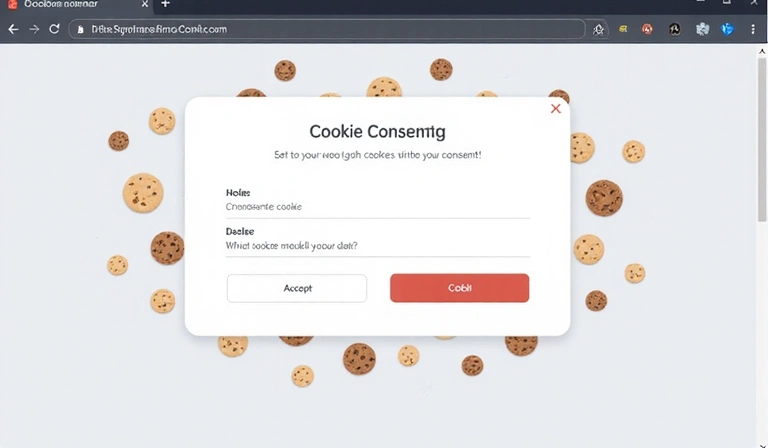768x448 pixels.
Task: Click the yellow extension icon in toolbar
Action: (623, 29)
